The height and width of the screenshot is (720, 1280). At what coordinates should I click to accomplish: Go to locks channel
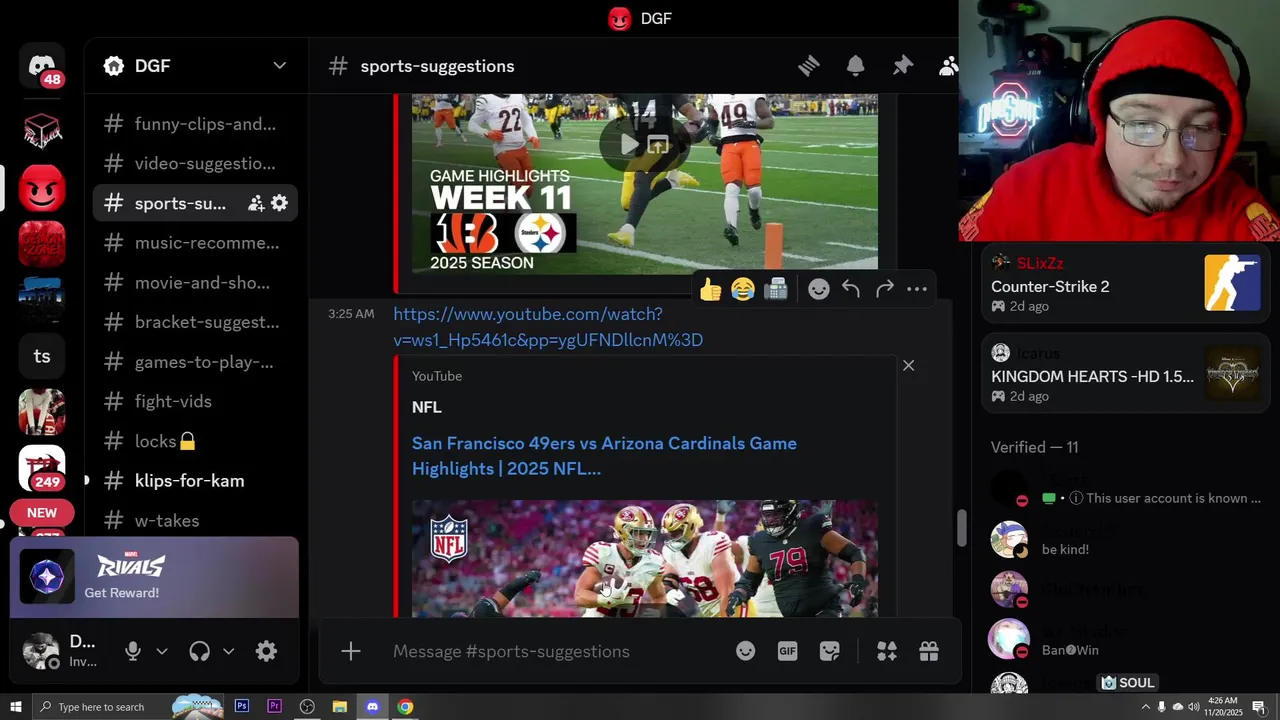[x=195, y=441]
